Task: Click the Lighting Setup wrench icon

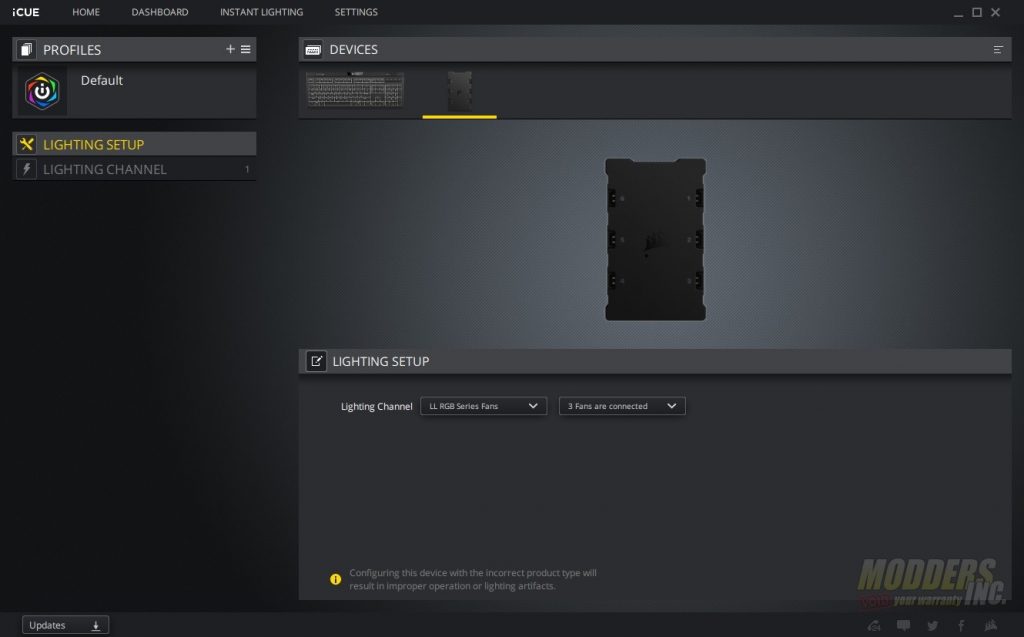Action: click(x=26, y=144)
